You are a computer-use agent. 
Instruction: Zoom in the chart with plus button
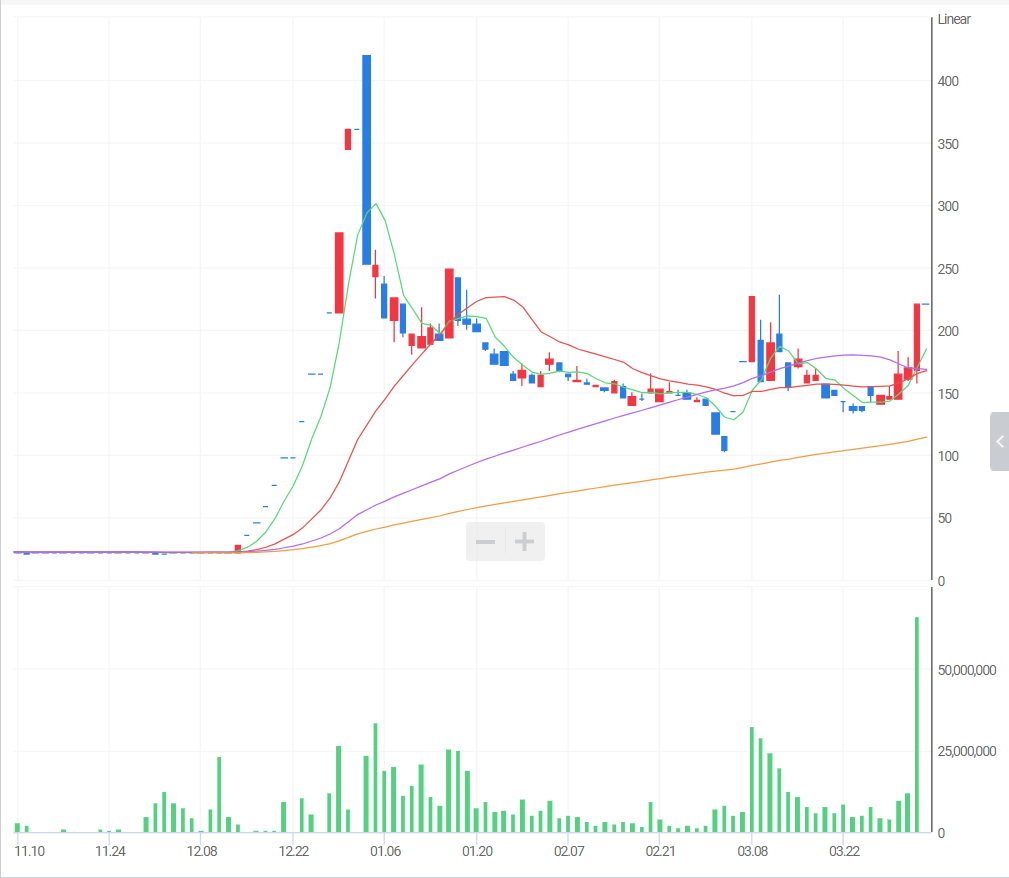click(x=524, y=541)
